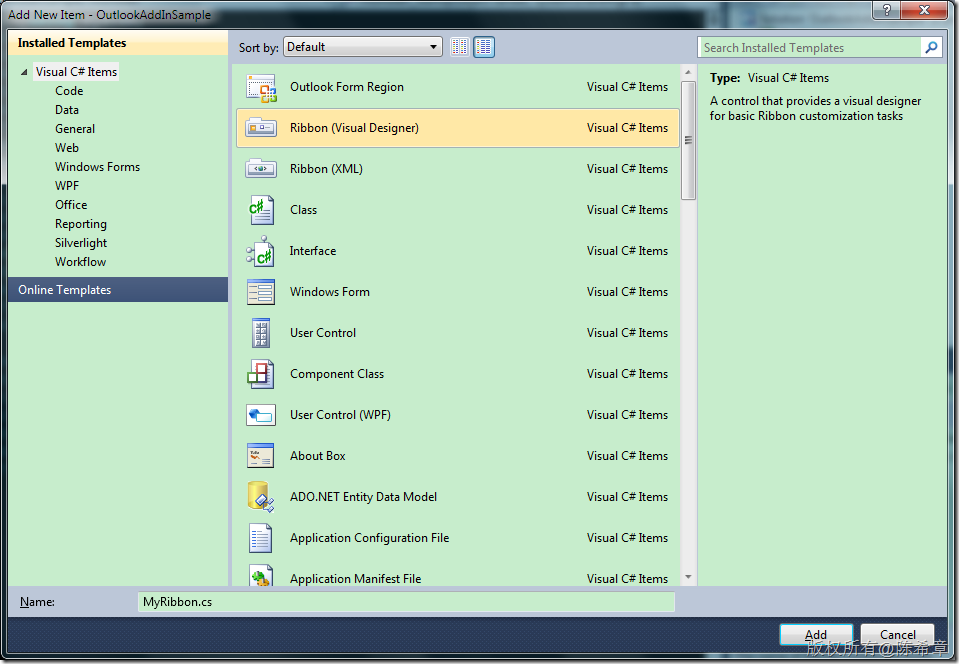Screen dimensions: 959x664
Task: Select the Class template name
Action: click(x=303, y=210)
